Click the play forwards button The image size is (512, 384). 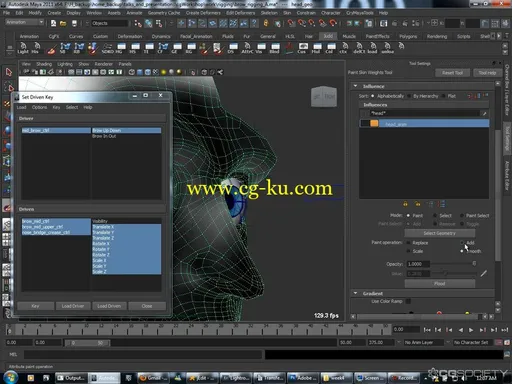pyautogui.click(x=471, y=330)
